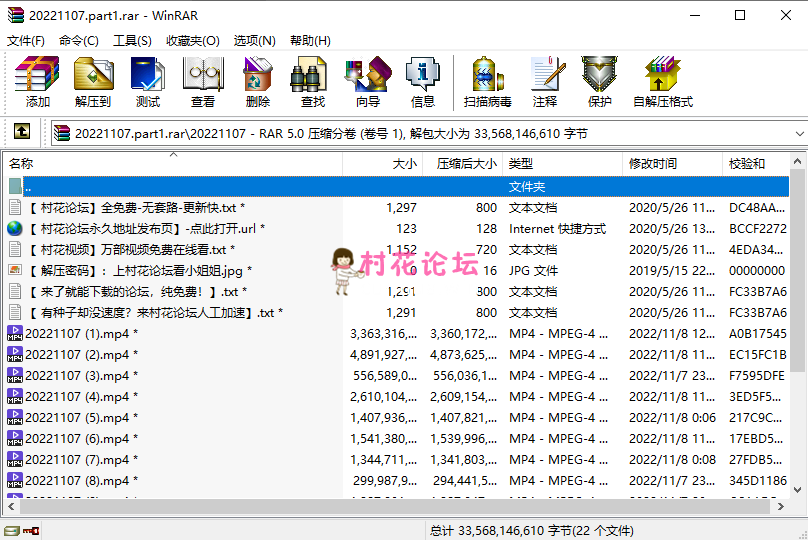Click the Protect (保护) shield icon
The height and width of the screenshot is (540, 808).
pyautogui.click(x=599, y=81)
